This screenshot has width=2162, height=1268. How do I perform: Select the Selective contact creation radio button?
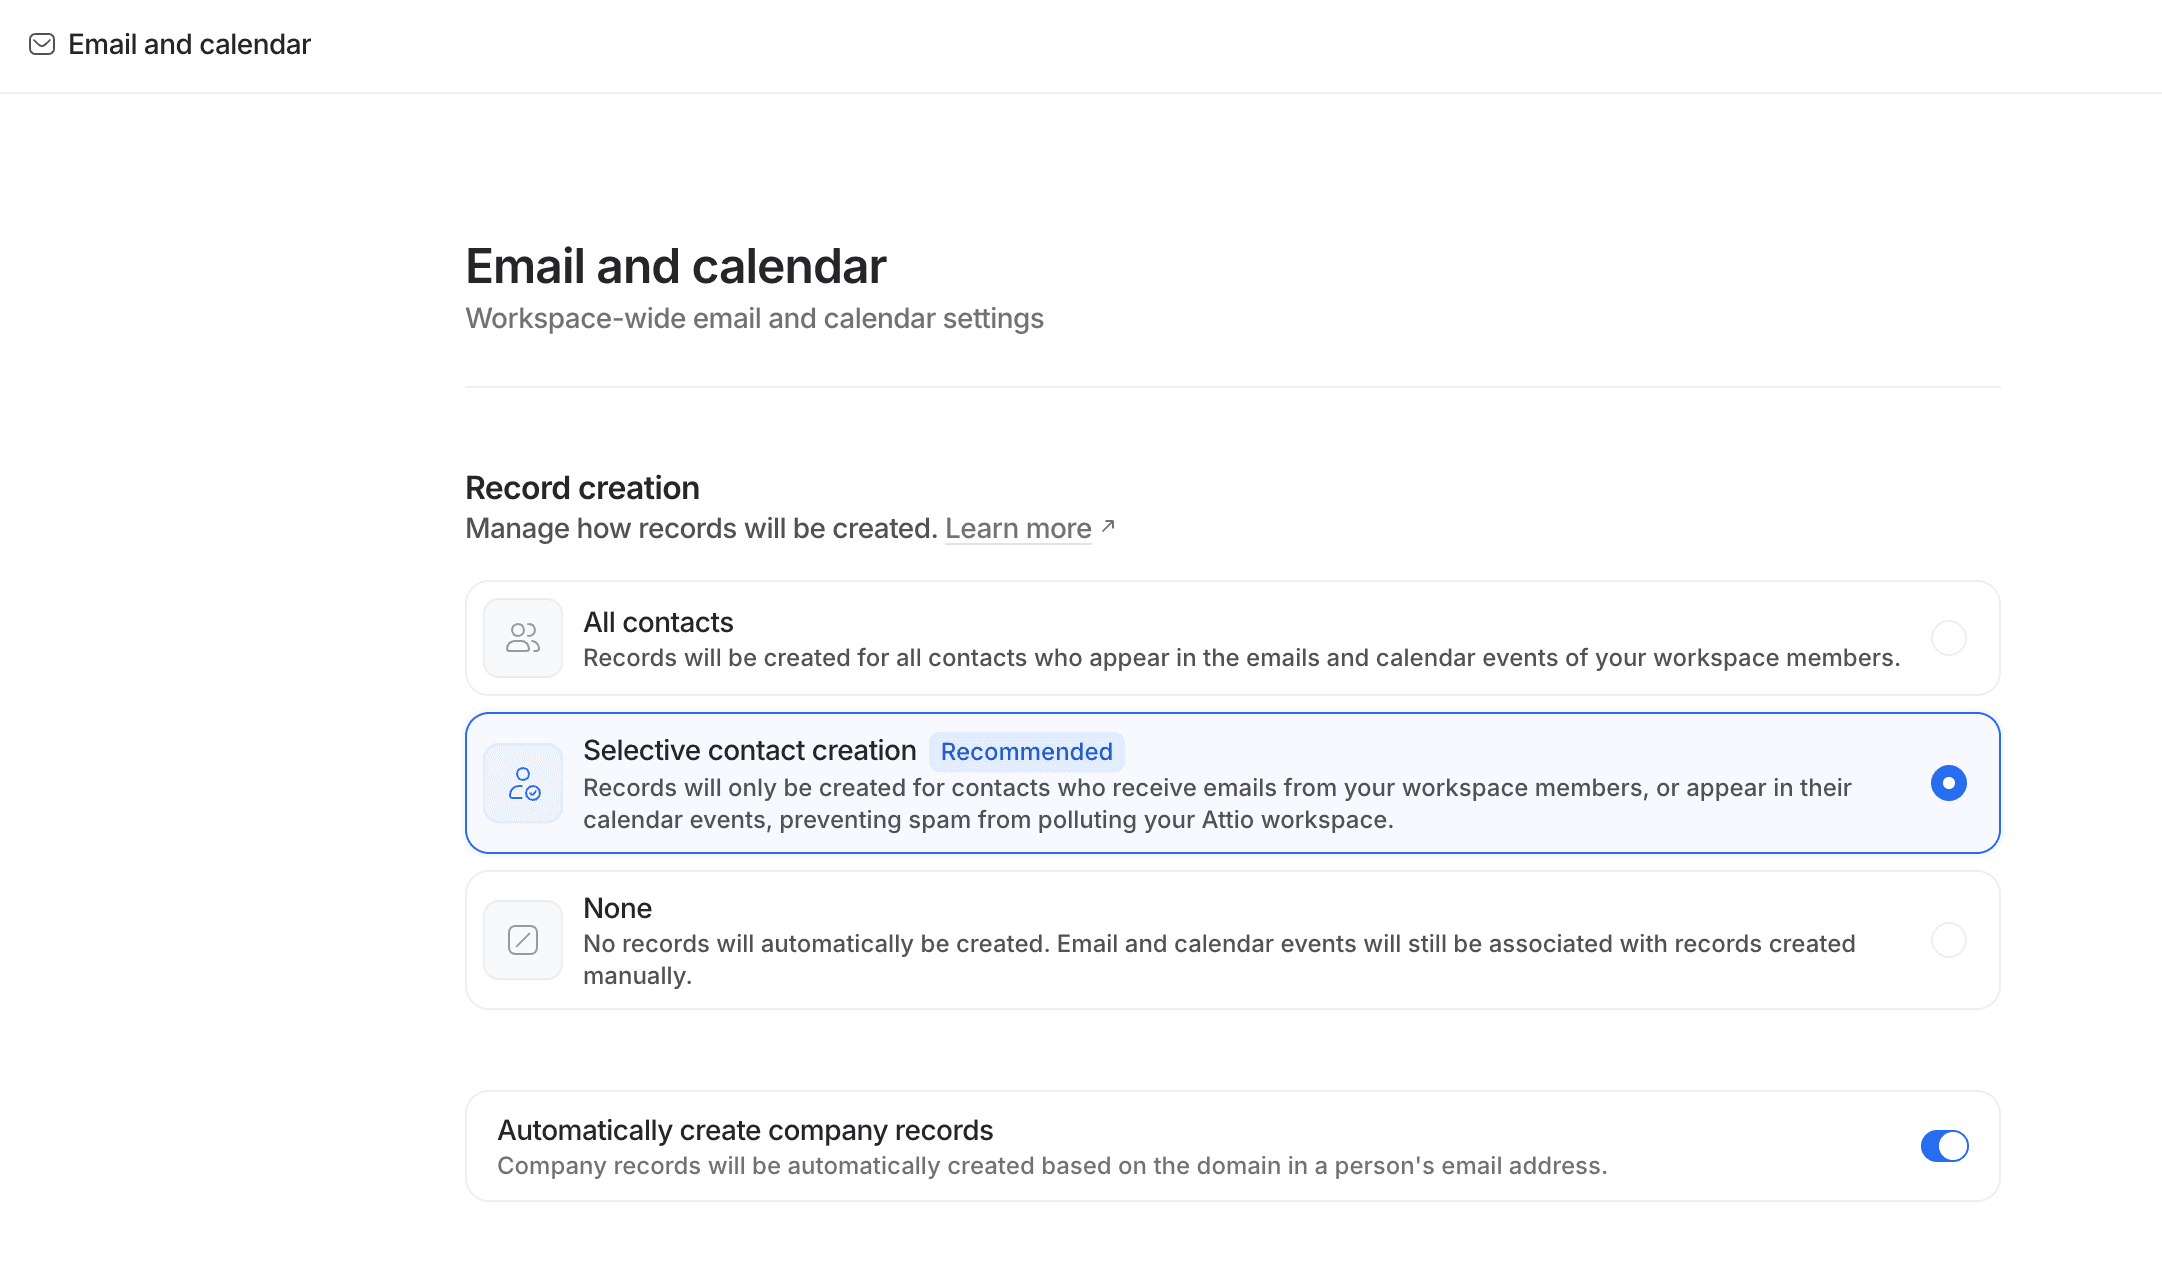(1948, 783)
